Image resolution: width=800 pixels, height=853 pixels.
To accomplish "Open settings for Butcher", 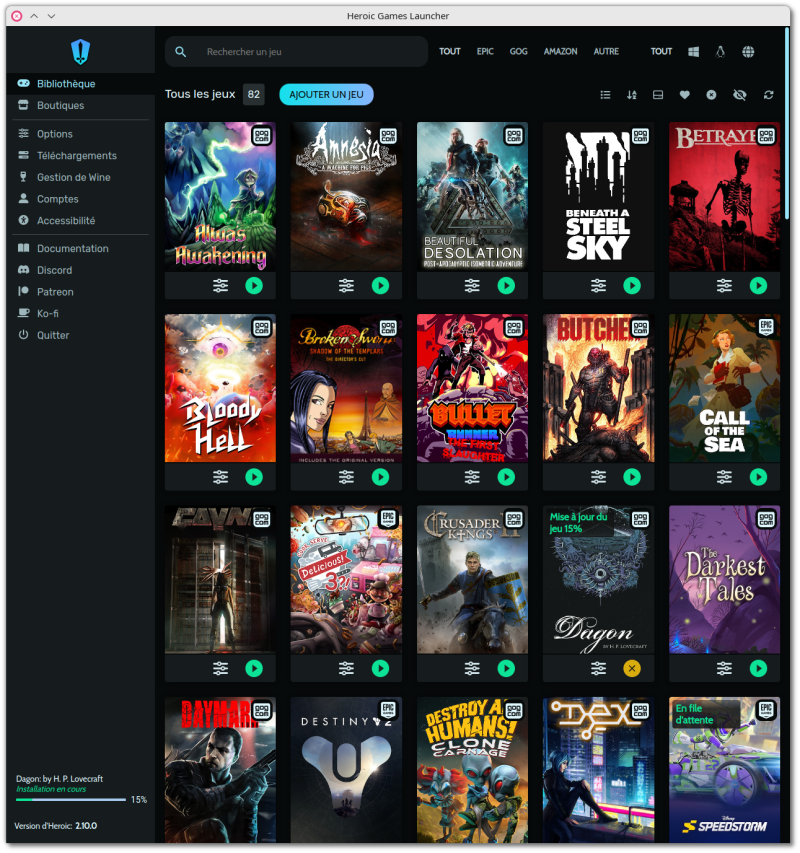I will click(x=598, y=477).
